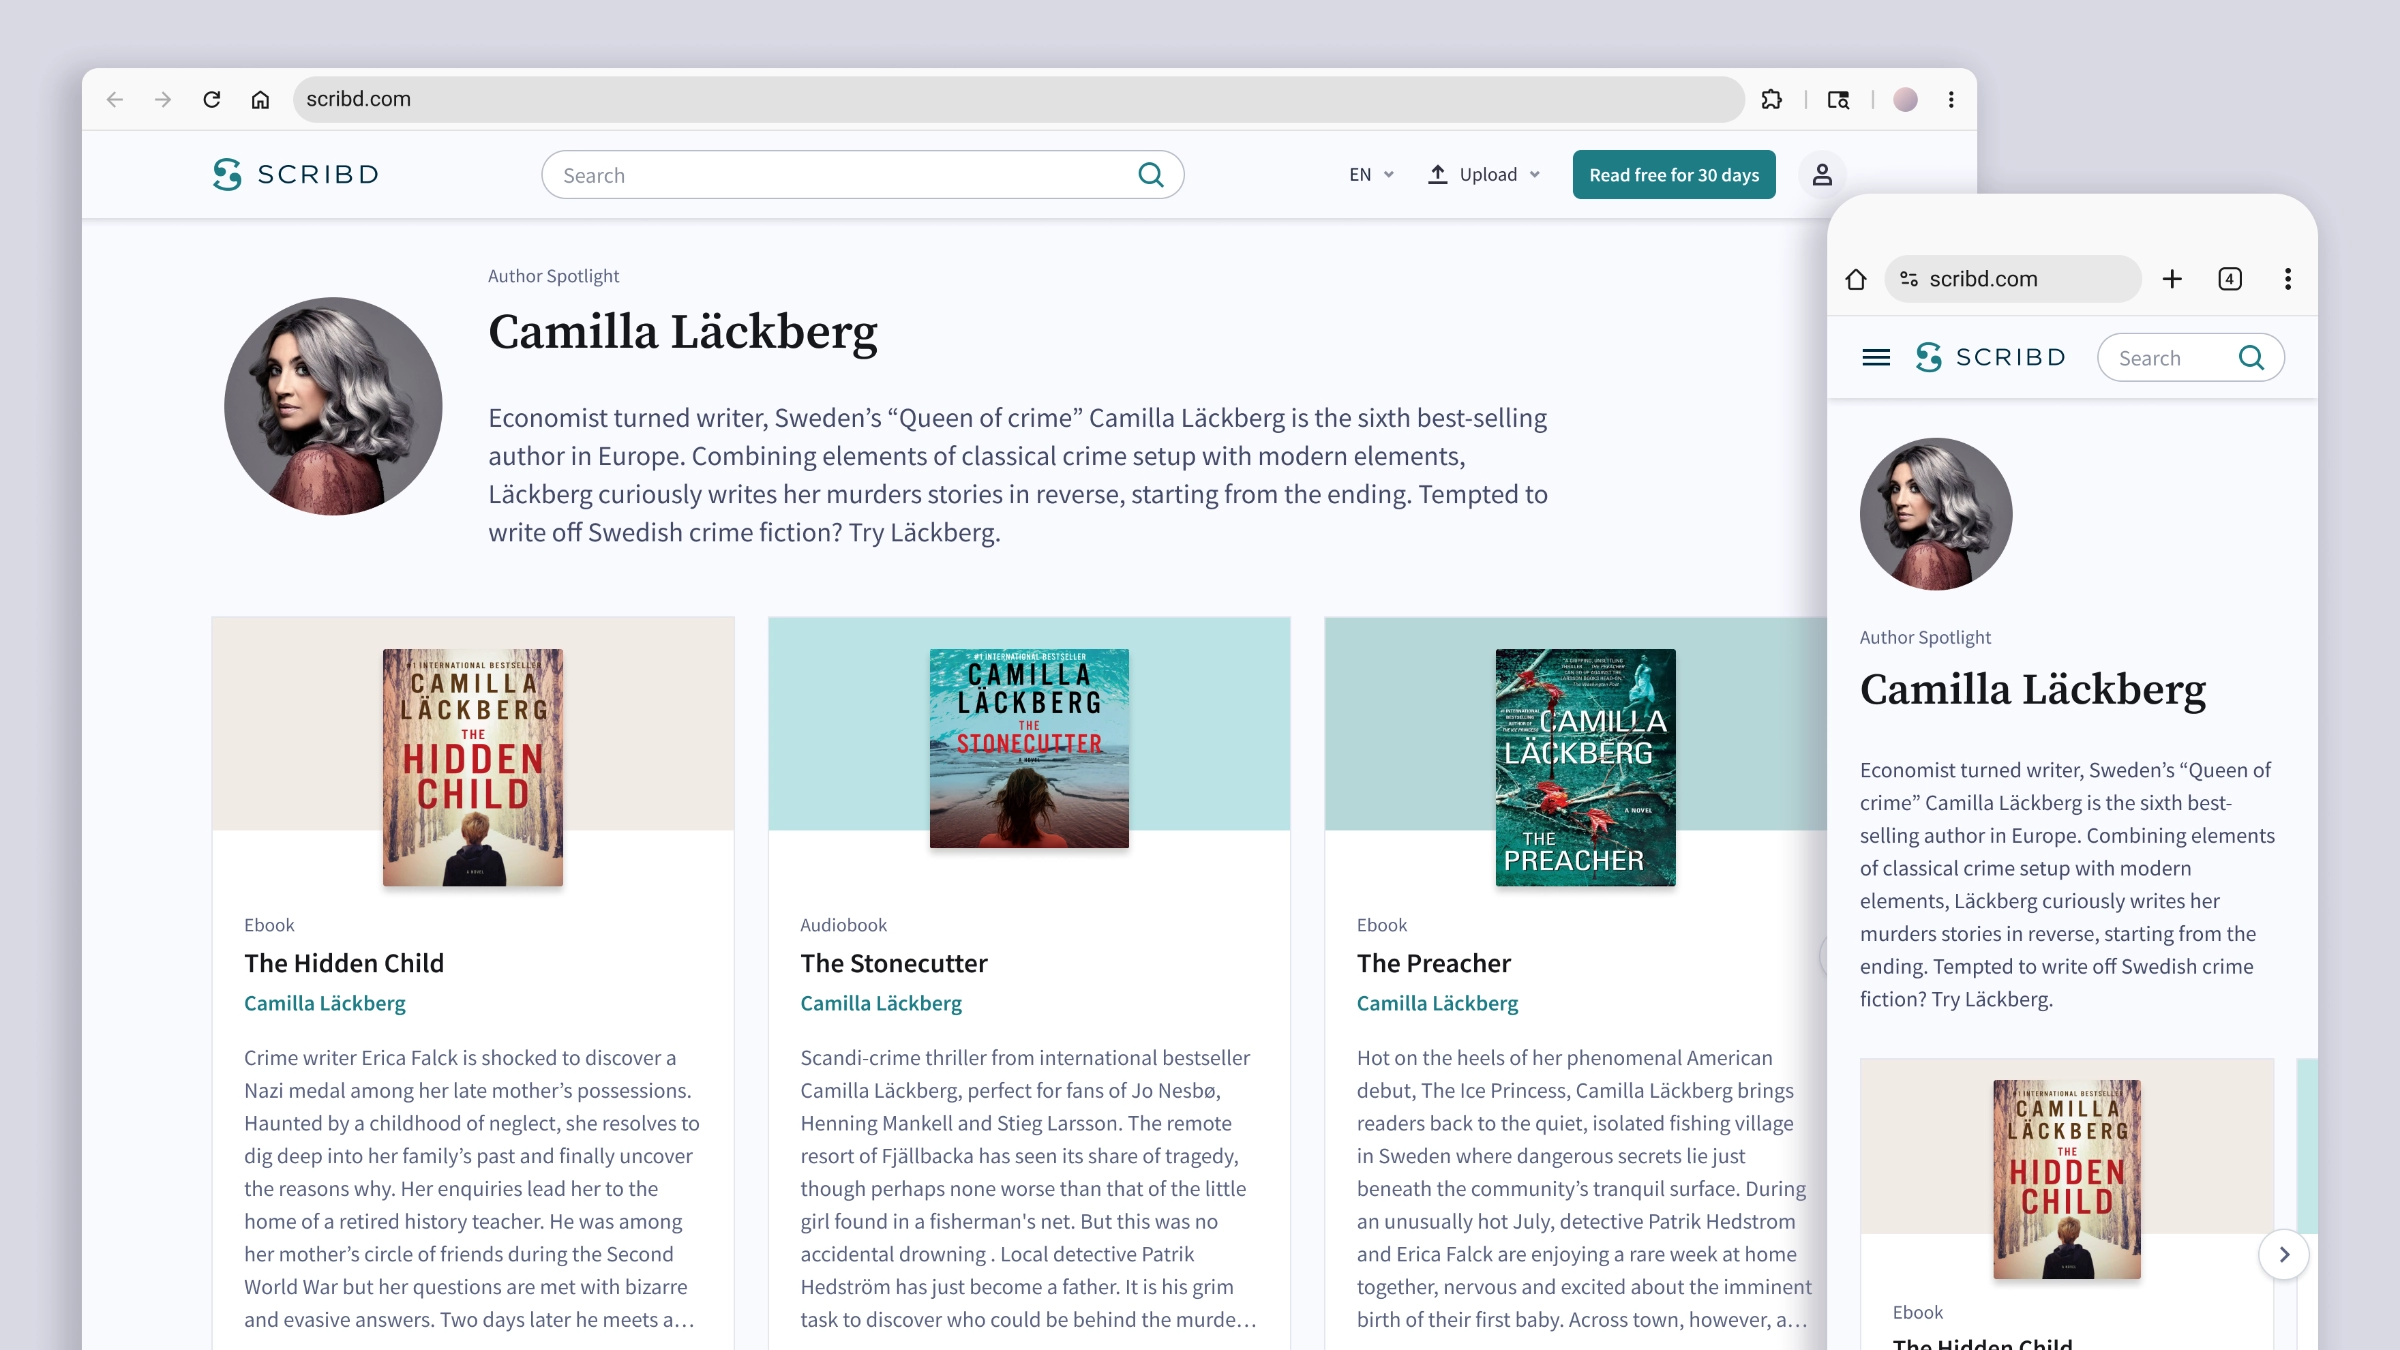Tap the mobile author portrait photo
The height and width of the screenshot is (1350, 2400).
click(x=1936, y=514)
